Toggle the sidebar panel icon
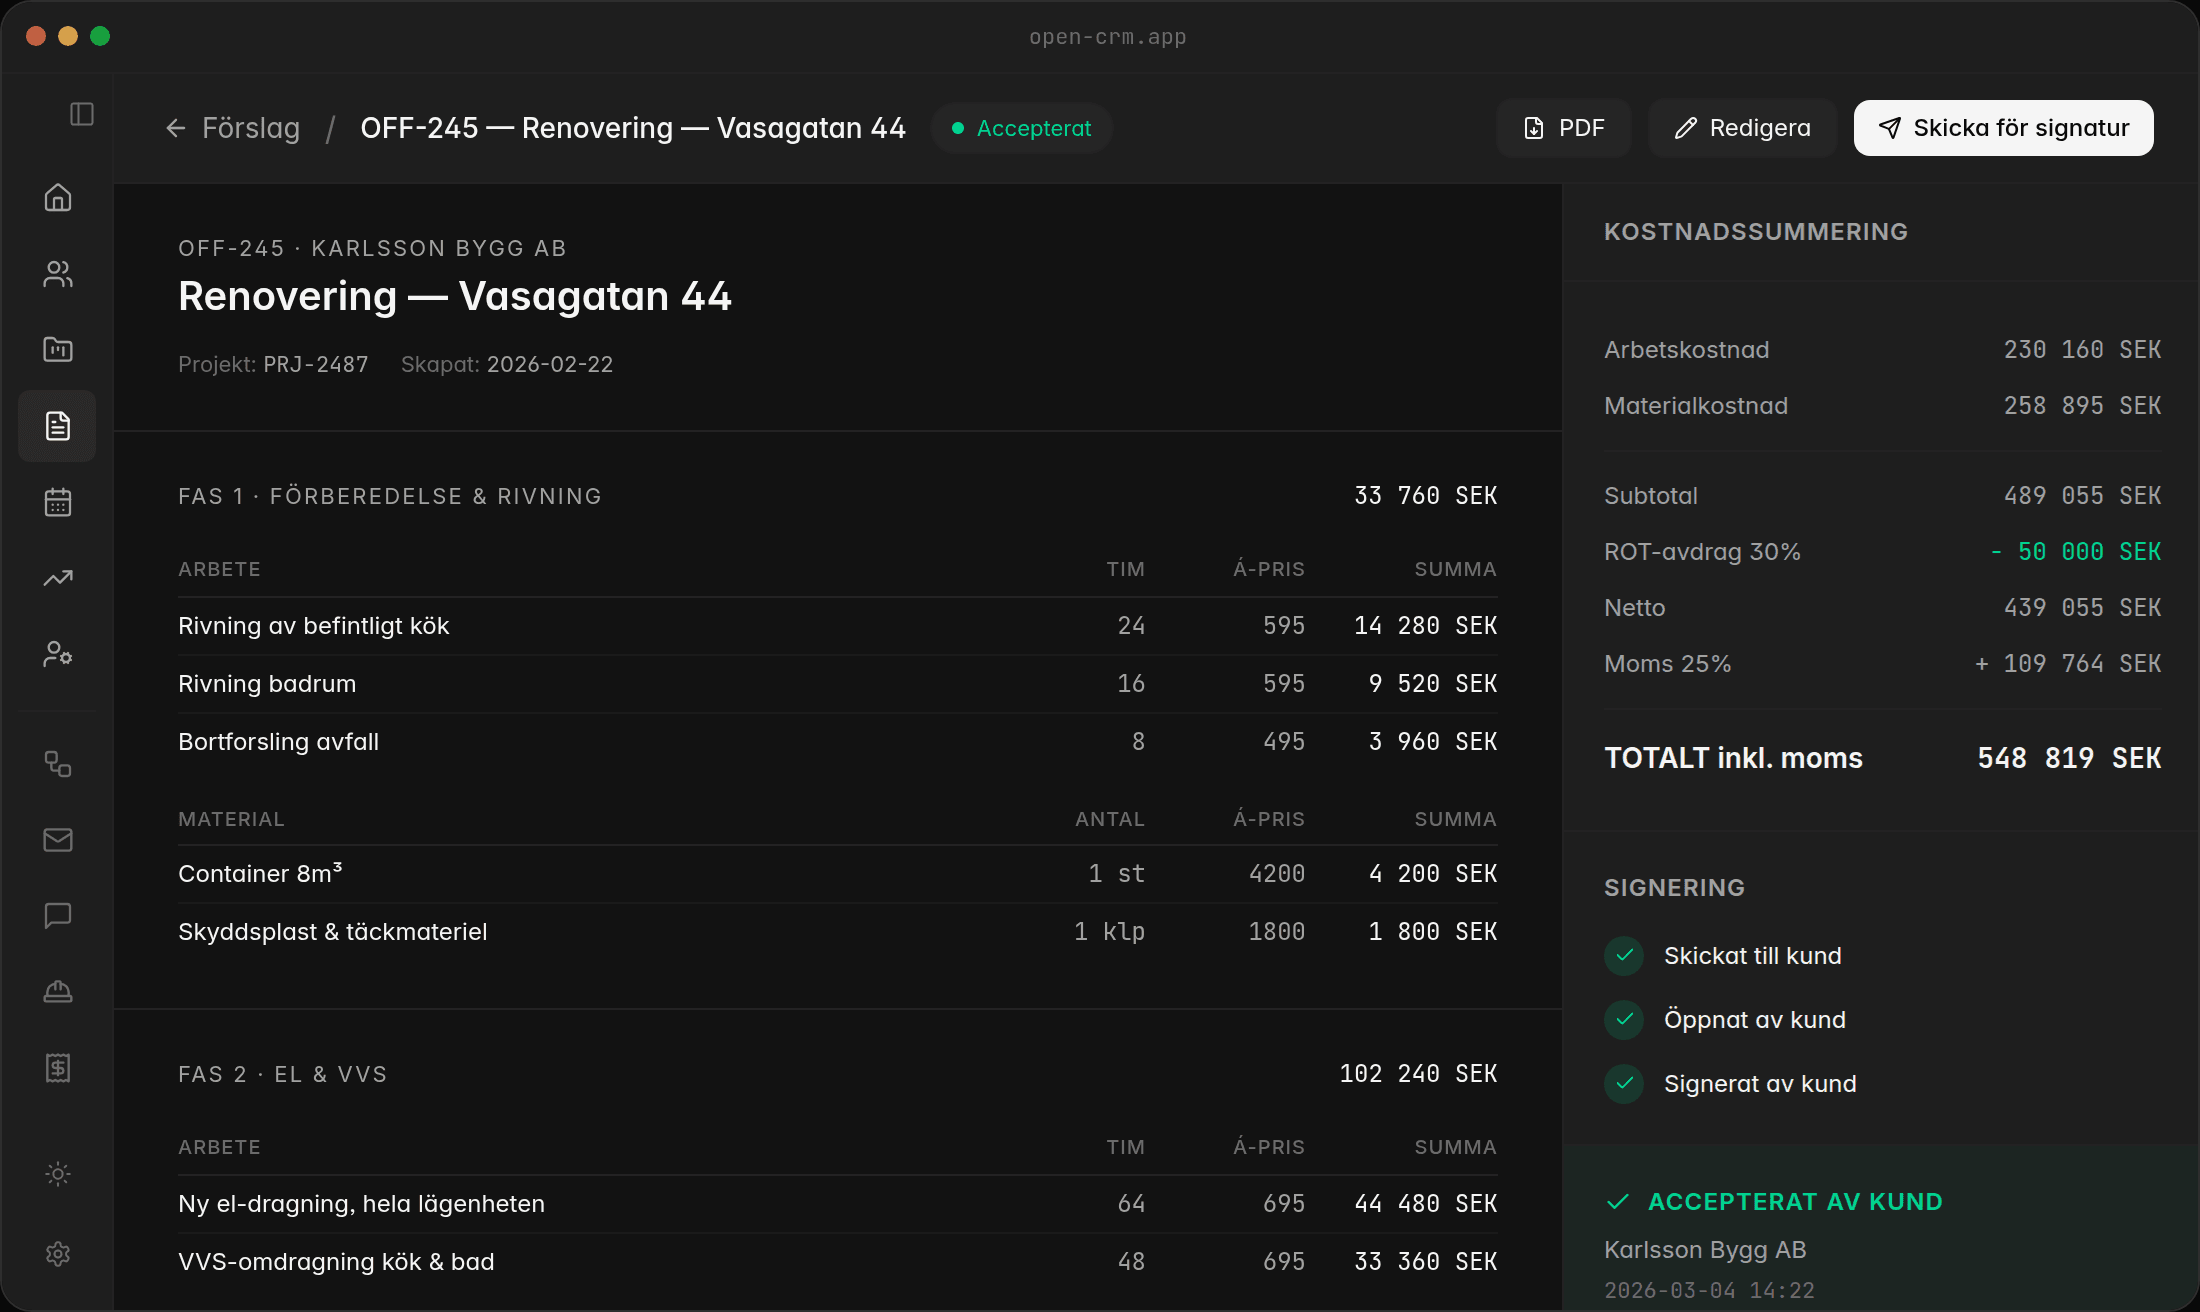The height and width of the screenshot is (1312, 2200). pos(82,114)
